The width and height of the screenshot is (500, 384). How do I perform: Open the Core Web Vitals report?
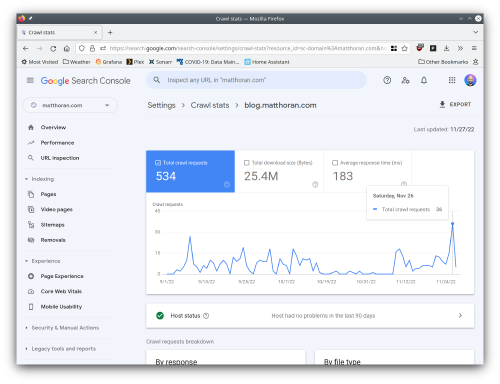(x=61, y=291)
